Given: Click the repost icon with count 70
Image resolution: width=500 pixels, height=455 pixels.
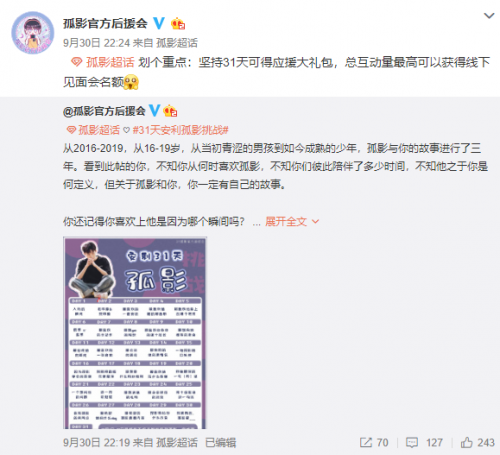Looking at the screenshot, I should 374,443.
